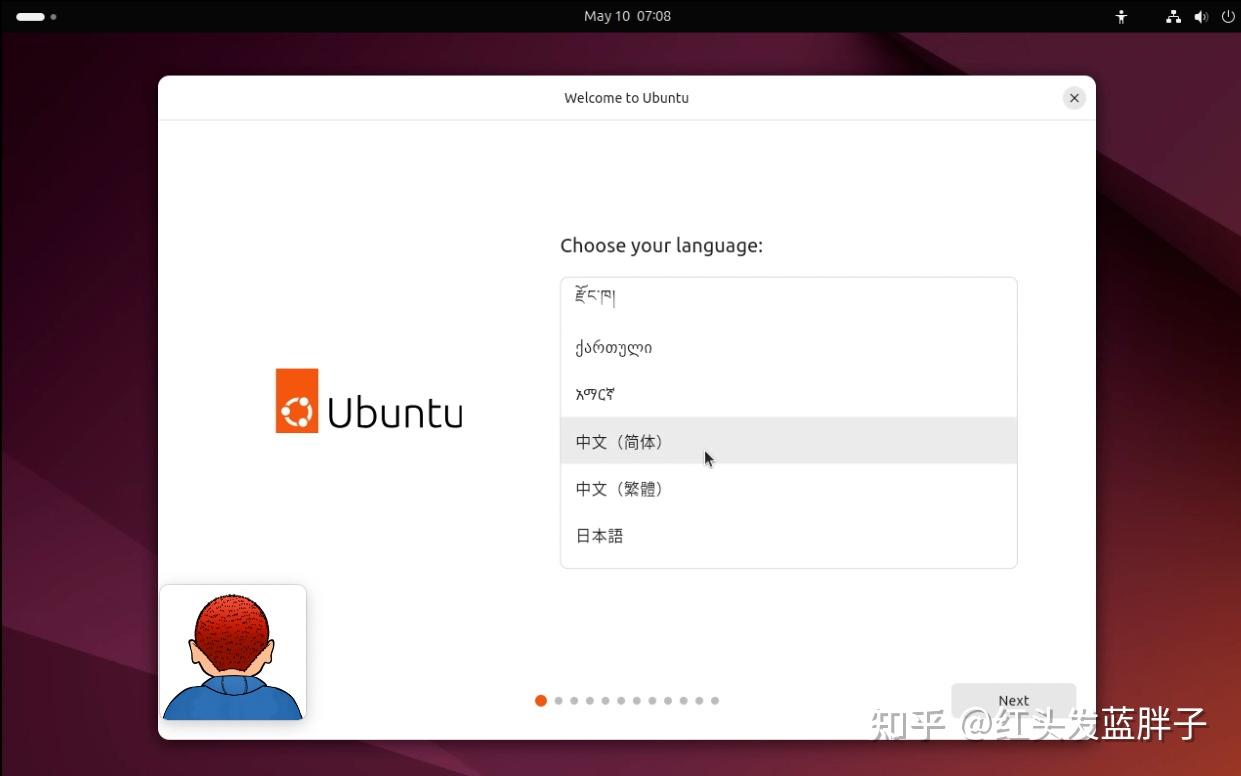Select 中文（繁體） language option
The image size is (1241, 776).
coord(618,488)
